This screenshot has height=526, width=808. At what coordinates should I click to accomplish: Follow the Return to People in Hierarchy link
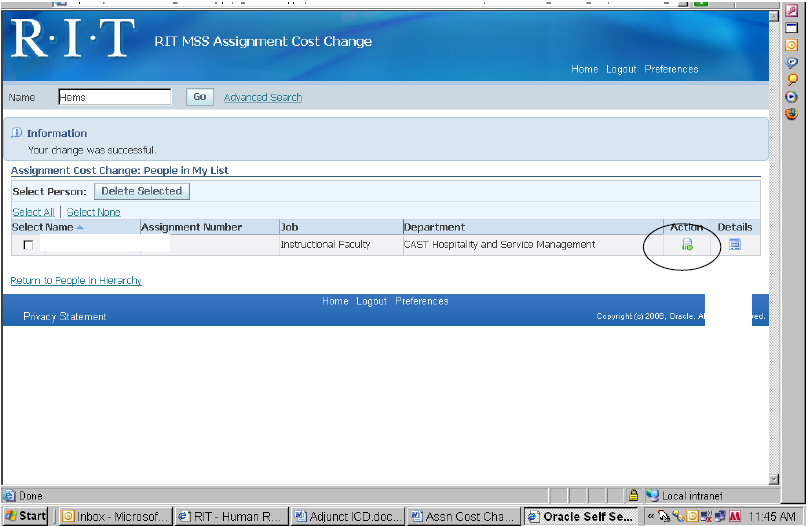tap(76, 281)
